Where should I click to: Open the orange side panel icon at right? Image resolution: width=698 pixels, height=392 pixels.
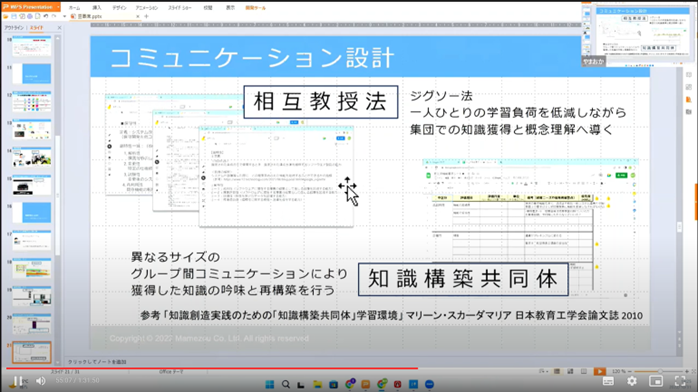coord(689,99)
